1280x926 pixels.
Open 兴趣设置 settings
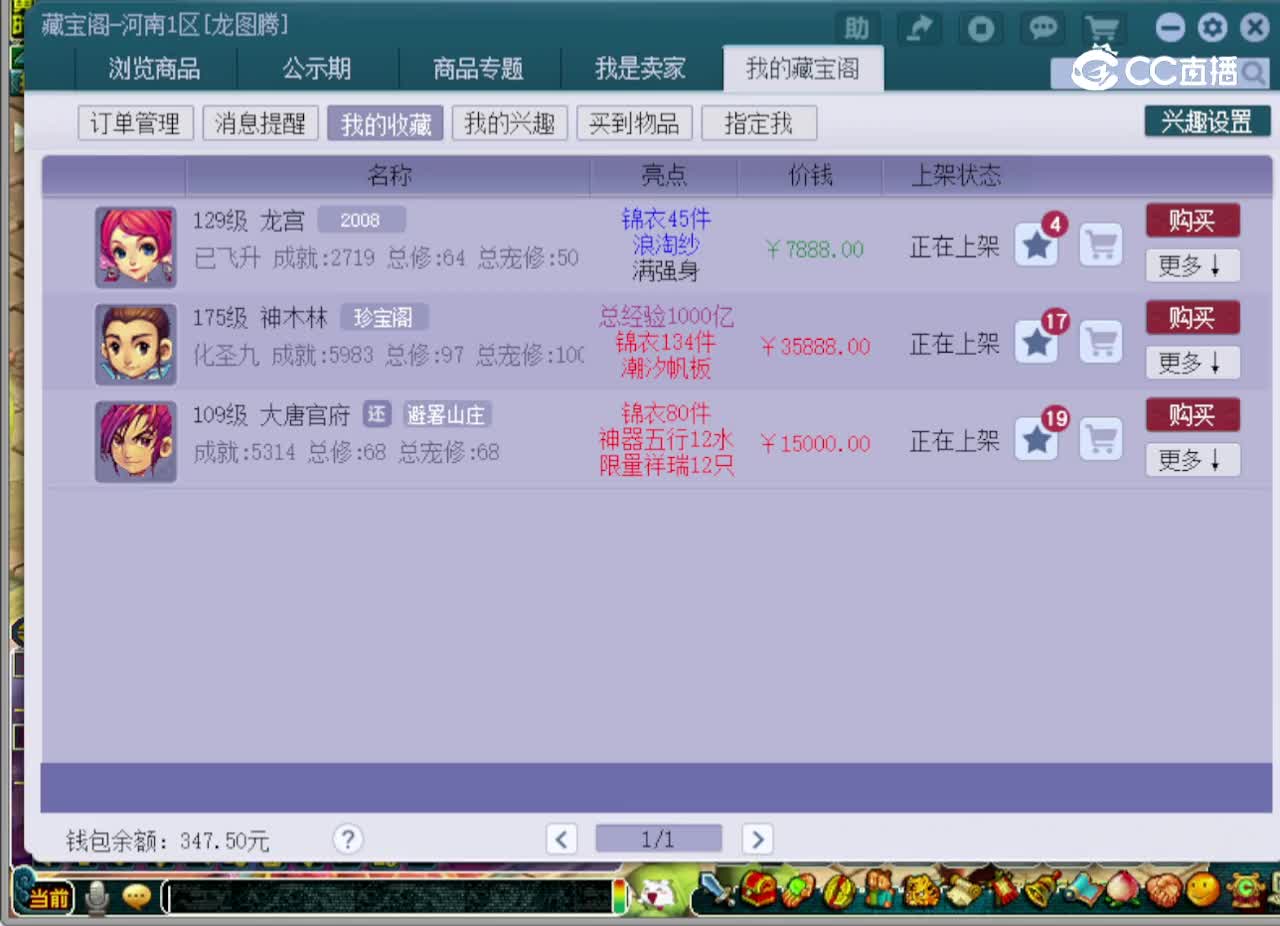1207,121
